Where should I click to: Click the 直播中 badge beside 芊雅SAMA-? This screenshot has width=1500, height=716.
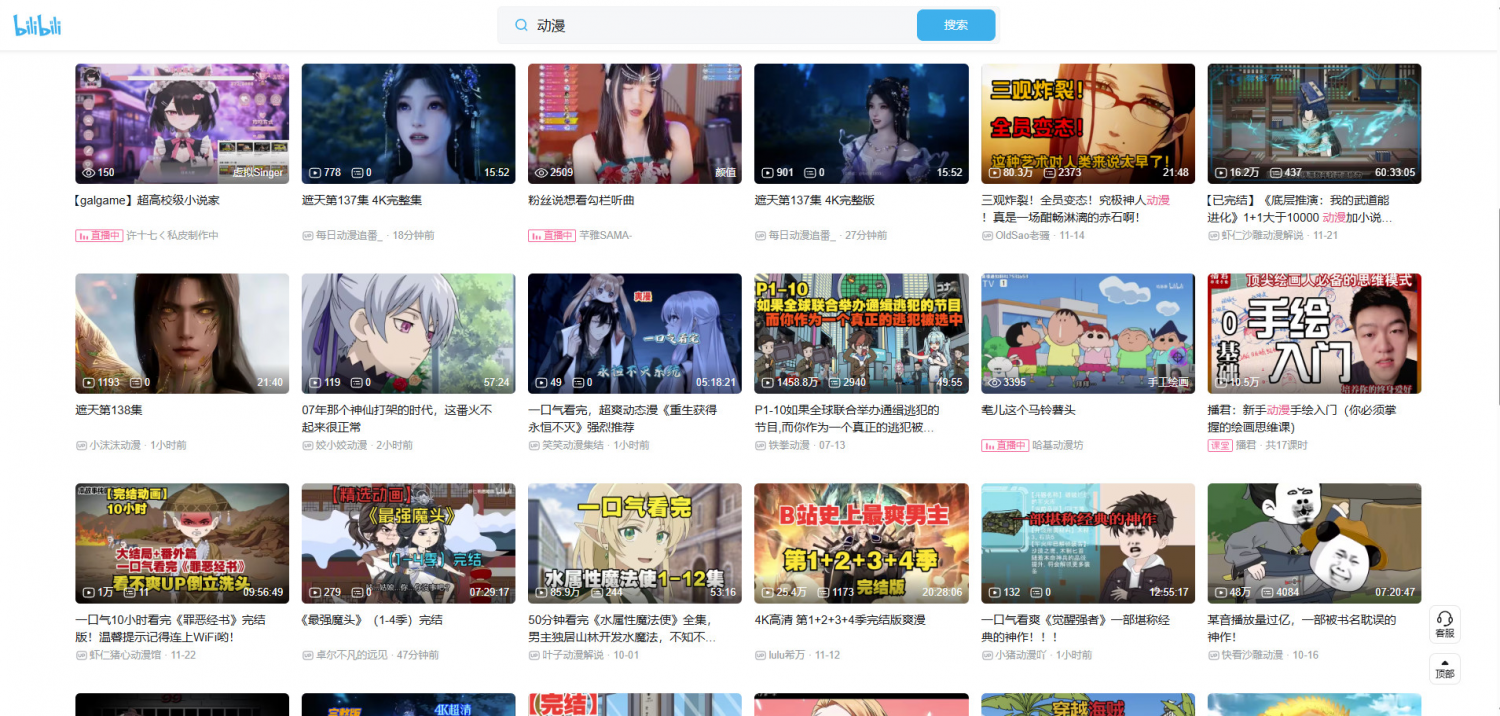click(x=551, y=236)
